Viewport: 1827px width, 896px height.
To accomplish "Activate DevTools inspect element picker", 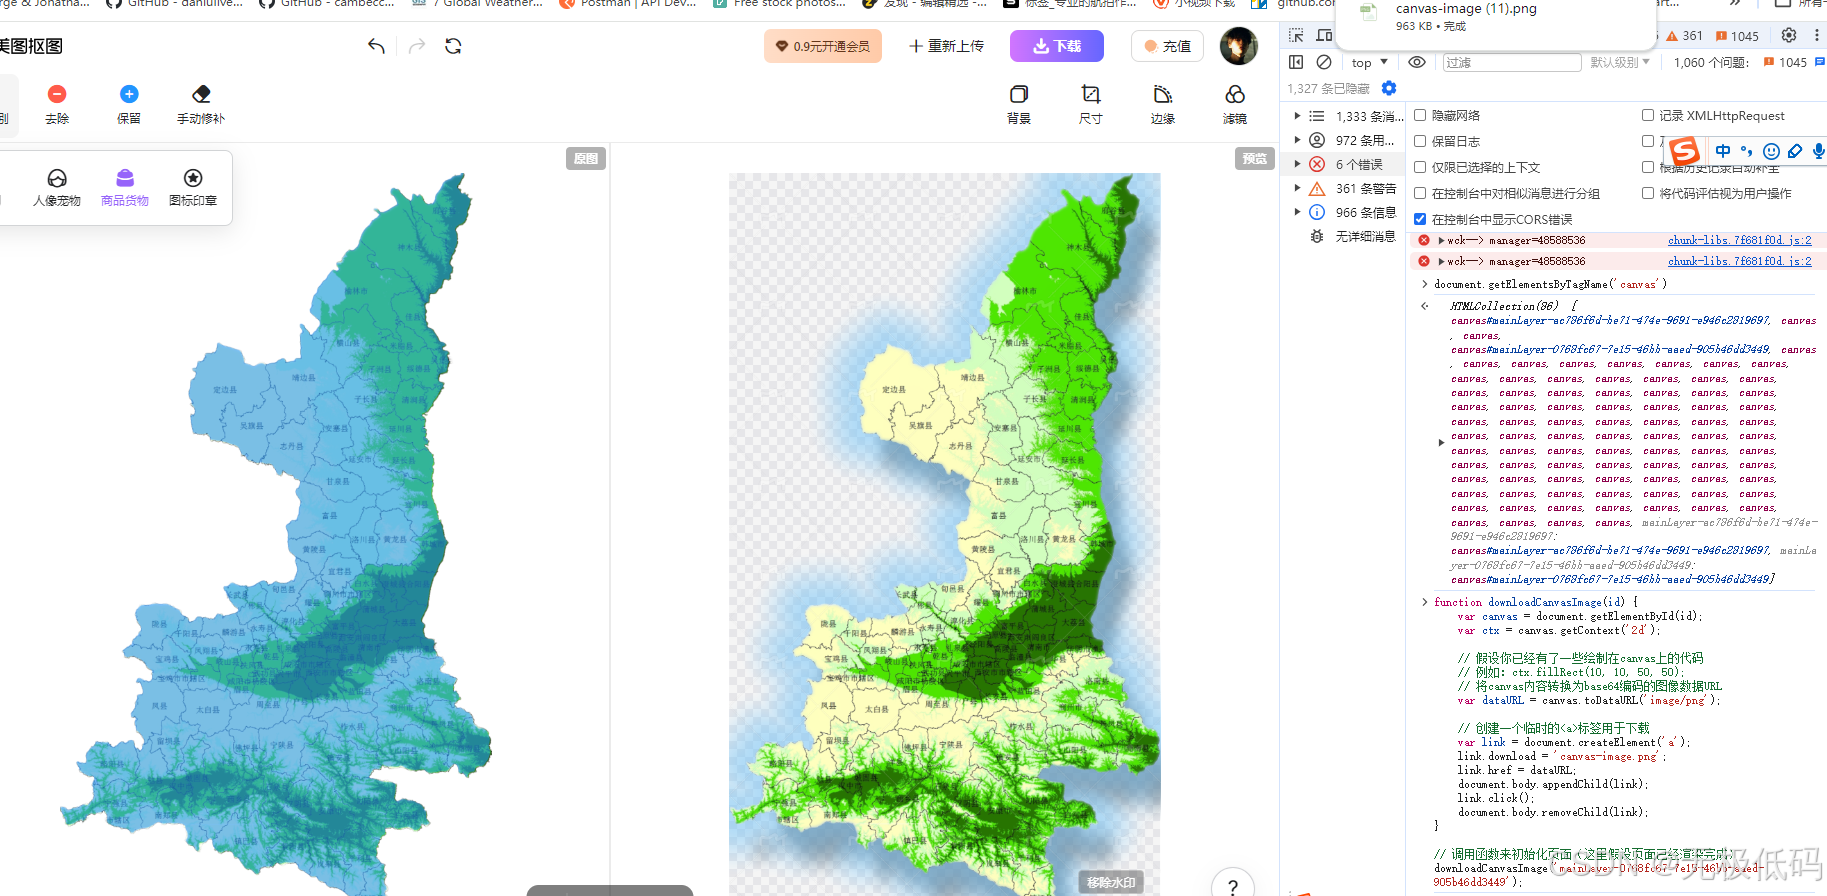I will [1296, 35].
